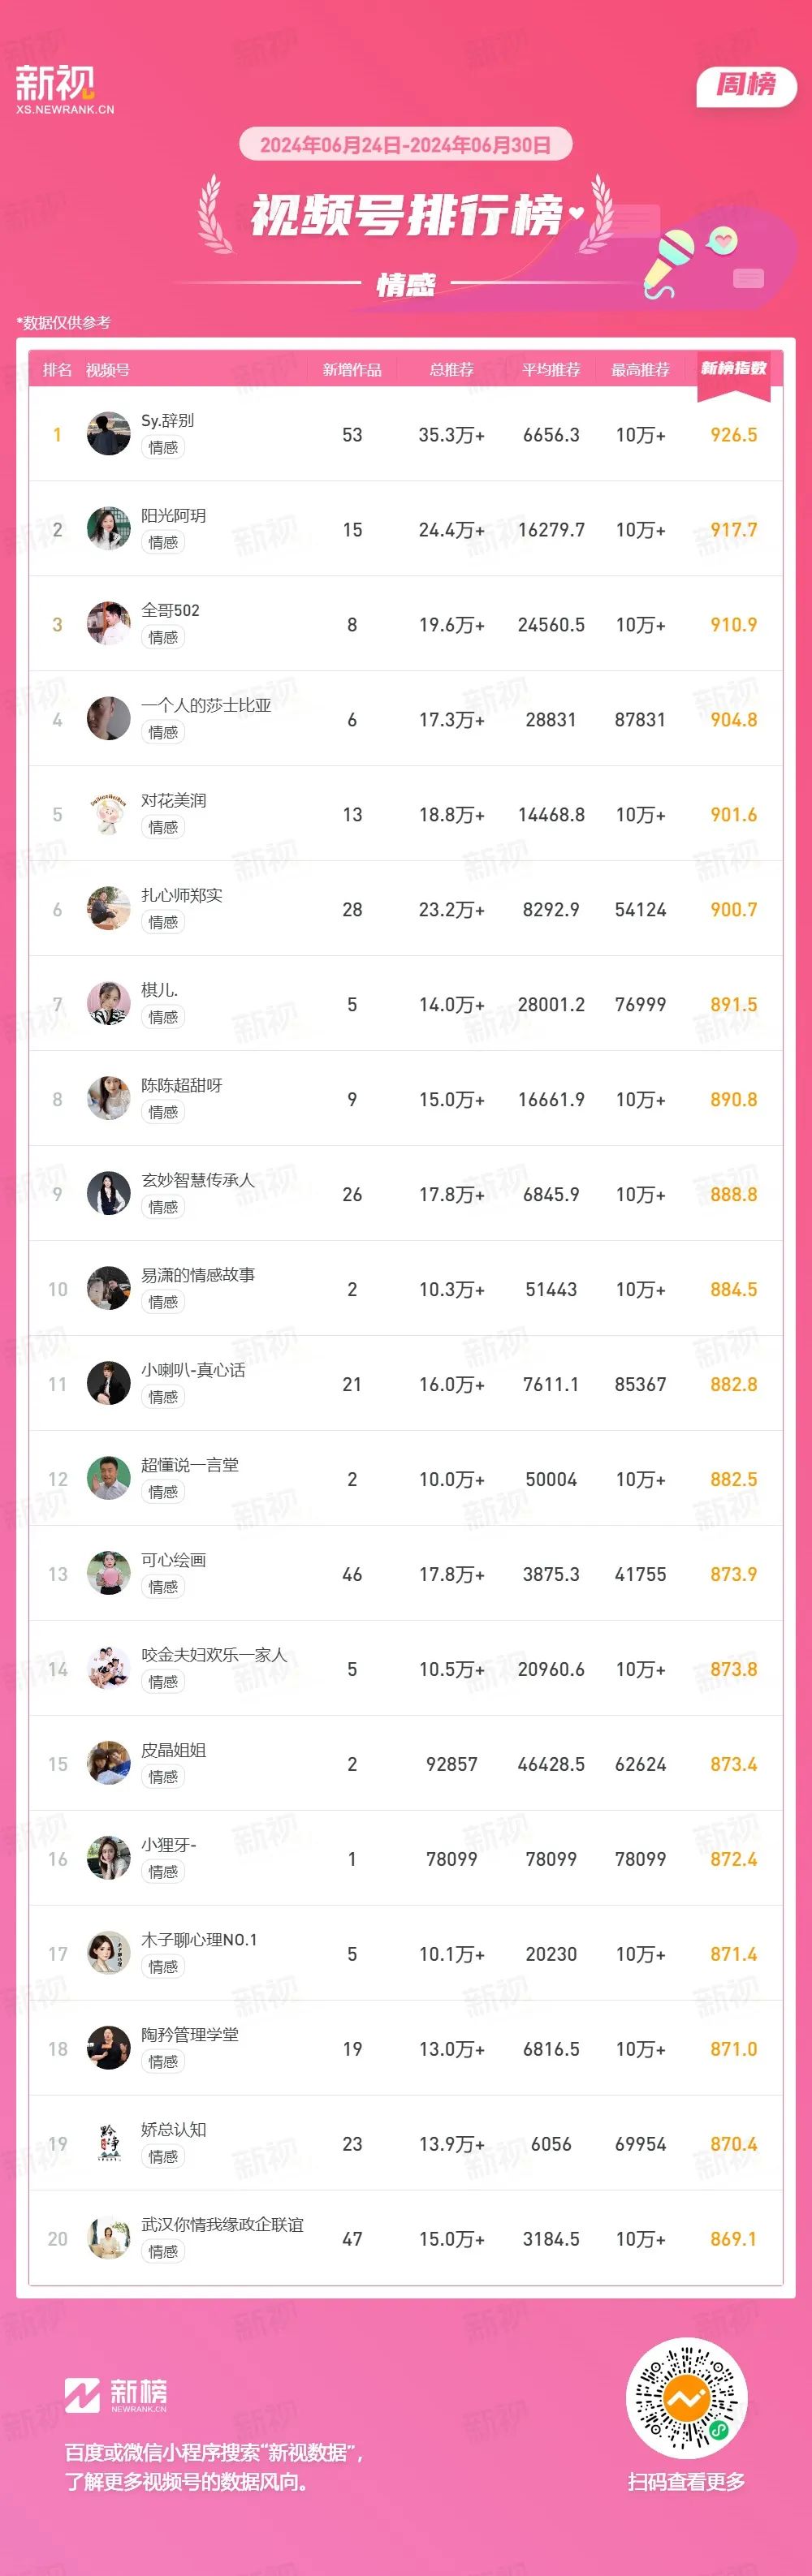Select 咬金夫妇欢乐一家人's avatar icon
Image resolution: width=812 pixels, height=2576 pixels.
point(108,1669)
